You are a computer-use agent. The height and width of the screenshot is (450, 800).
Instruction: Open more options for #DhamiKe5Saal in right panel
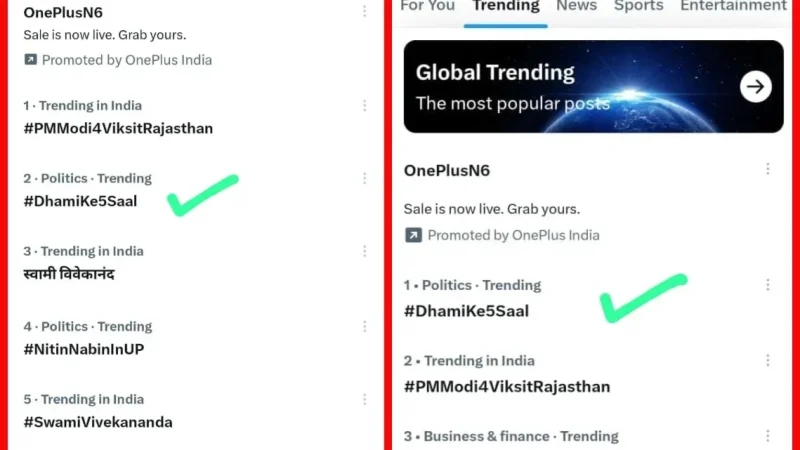click(x=768, y=285)
